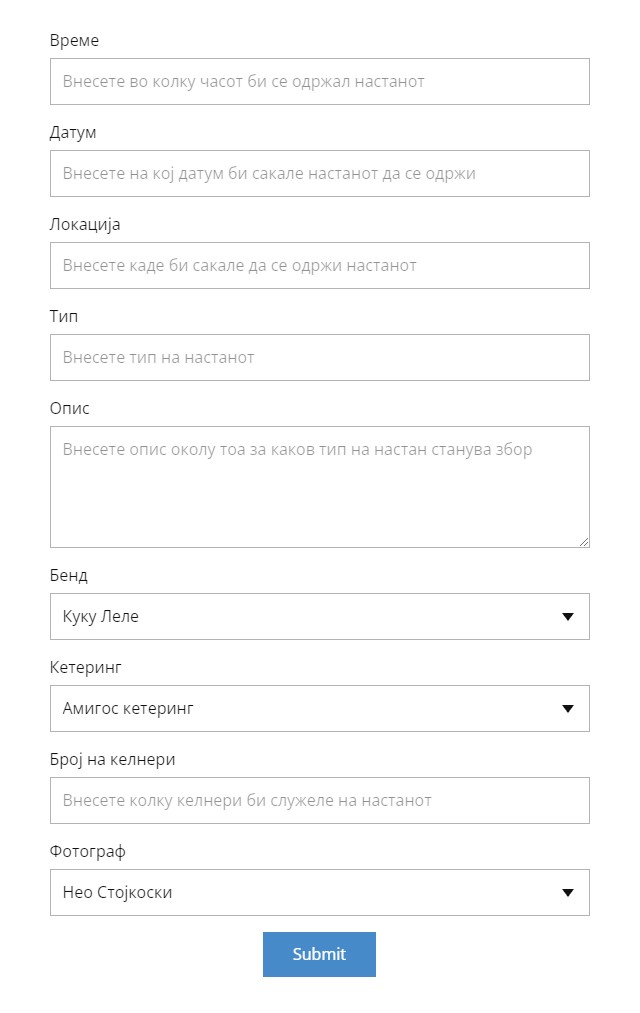Click the Фотограф label text
This screenshot has width=640, height=1013.
[88, 851]
